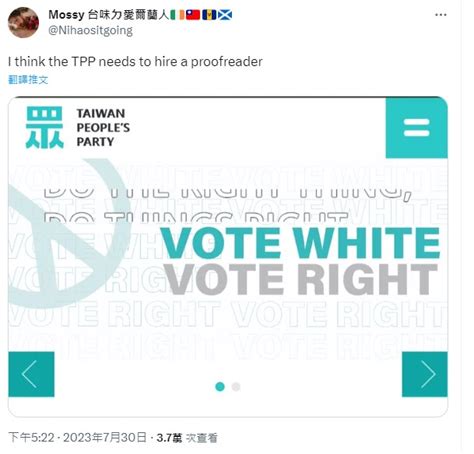Click the gray VOTE RIGHT headline

[301, 279]
